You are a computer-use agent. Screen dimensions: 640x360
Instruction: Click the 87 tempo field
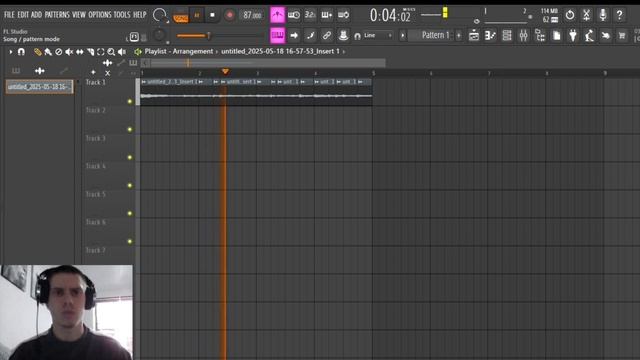(252, 16)
